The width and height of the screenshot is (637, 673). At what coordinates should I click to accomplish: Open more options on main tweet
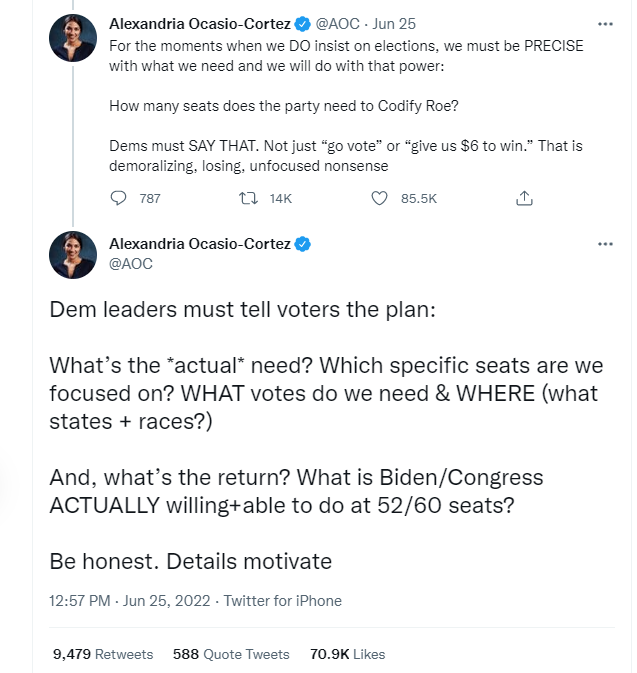pyautogui.click(x=605, y=245)
